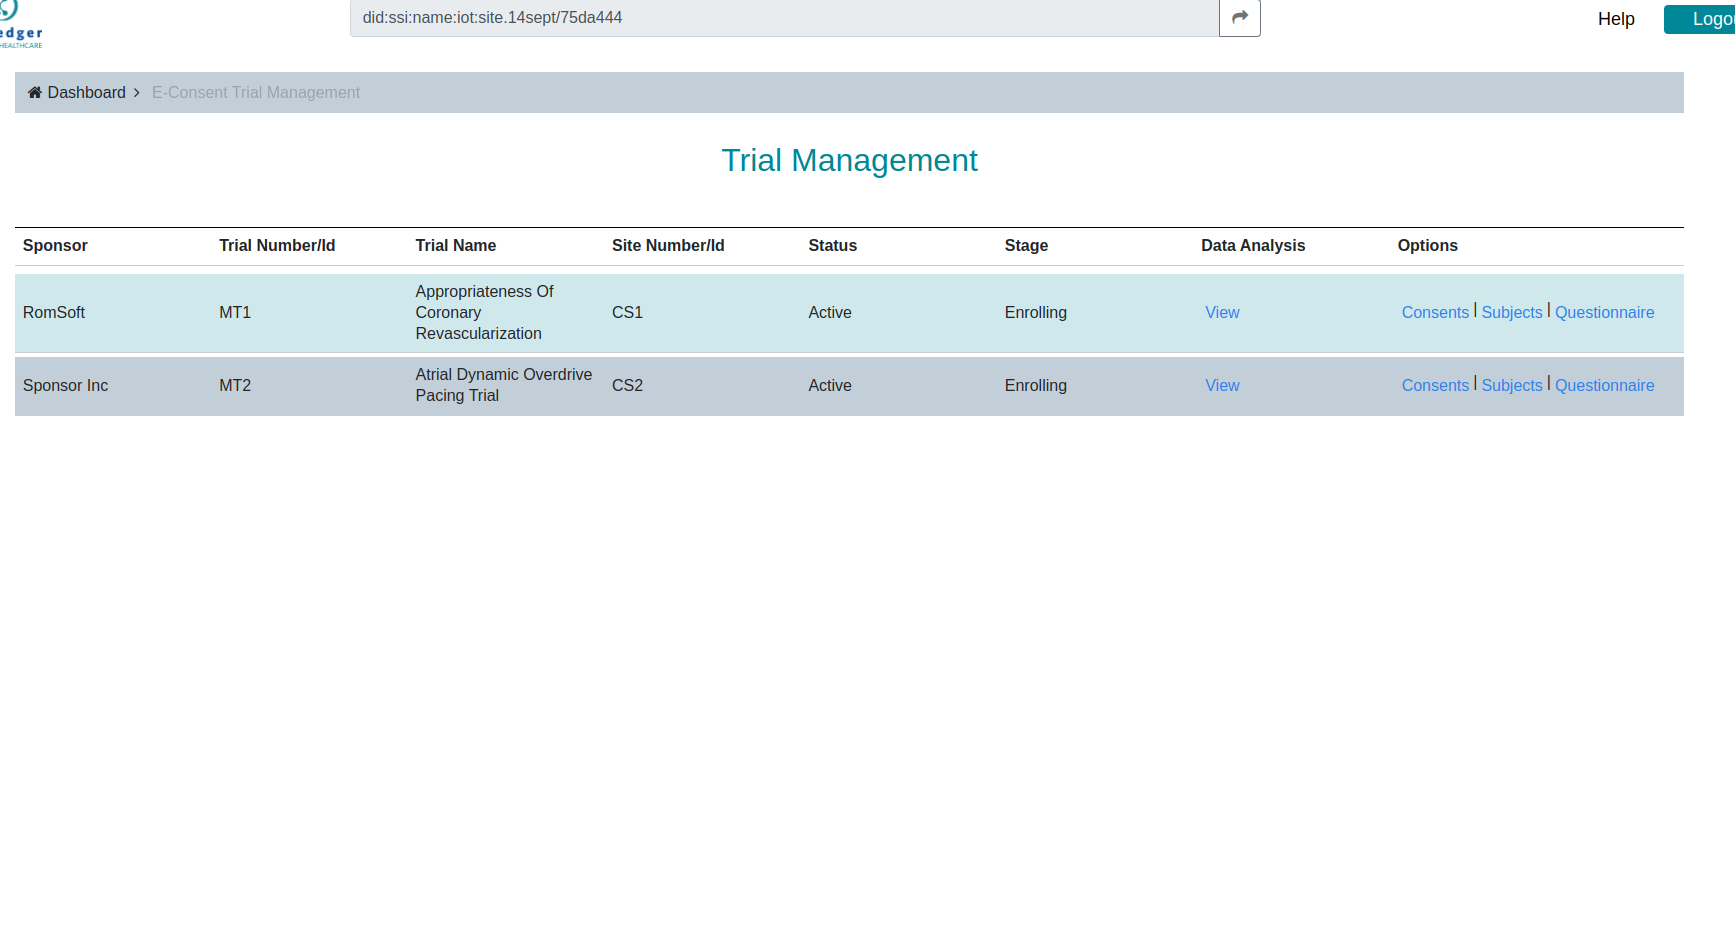1735x932 pixels.
Task: Open Subjects for the MT2 trial
Action: (1511, 385)
